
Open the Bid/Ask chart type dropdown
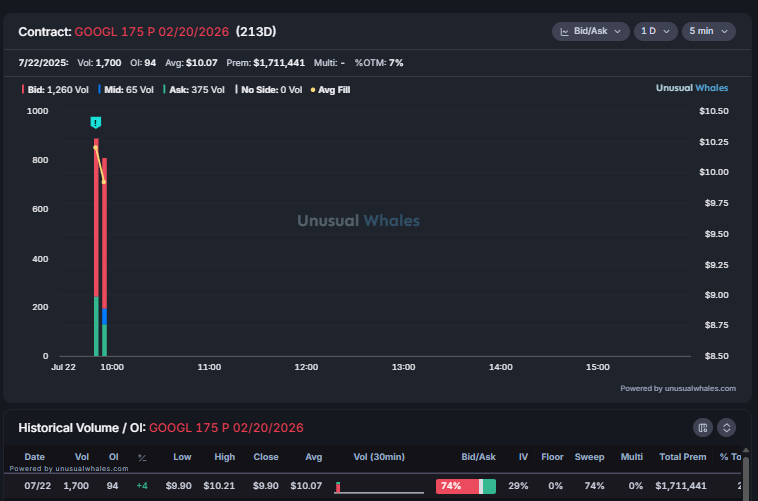590,31
